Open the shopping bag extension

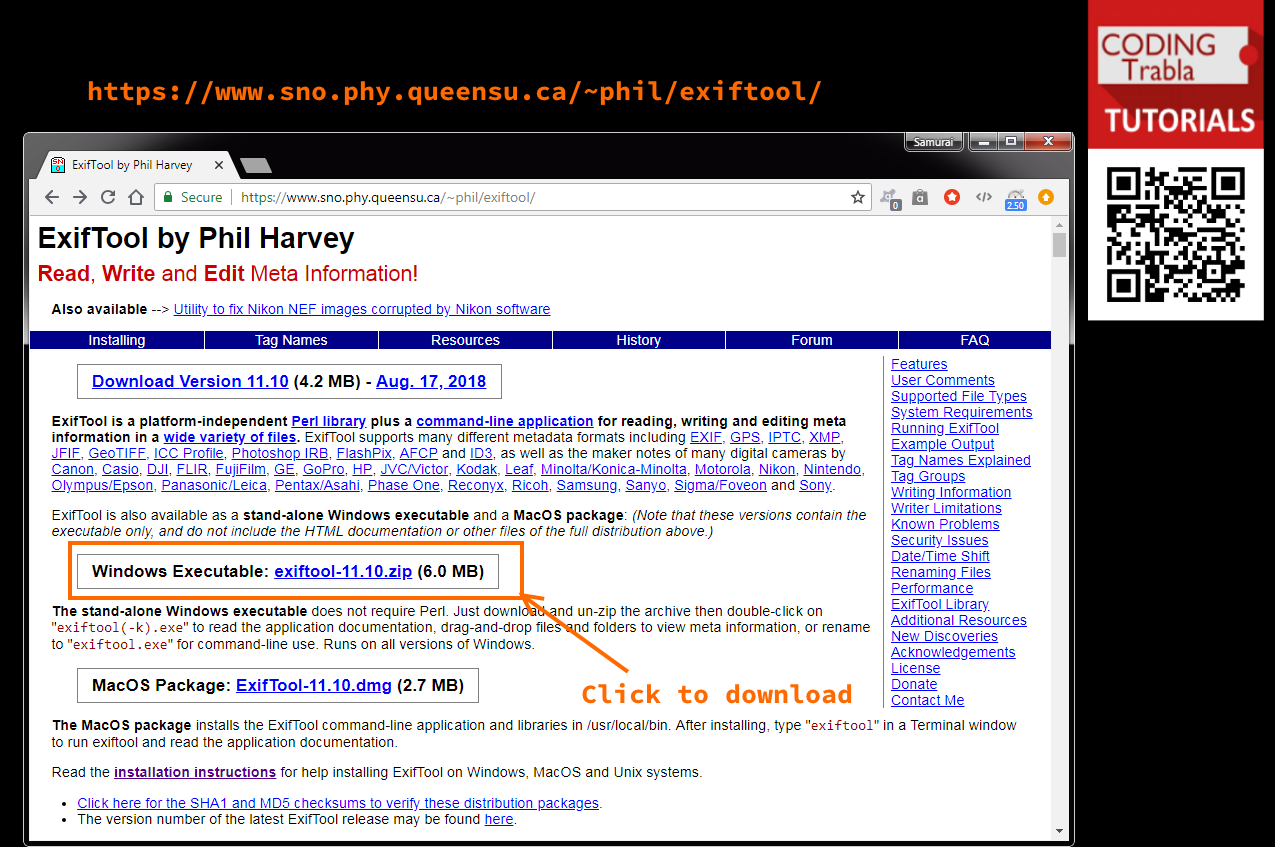[x=920, y=198]
